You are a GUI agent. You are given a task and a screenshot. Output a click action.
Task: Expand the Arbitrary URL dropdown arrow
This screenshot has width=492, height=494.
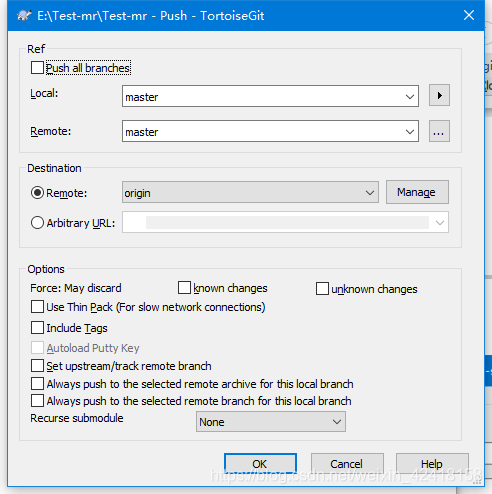[440, 223]
